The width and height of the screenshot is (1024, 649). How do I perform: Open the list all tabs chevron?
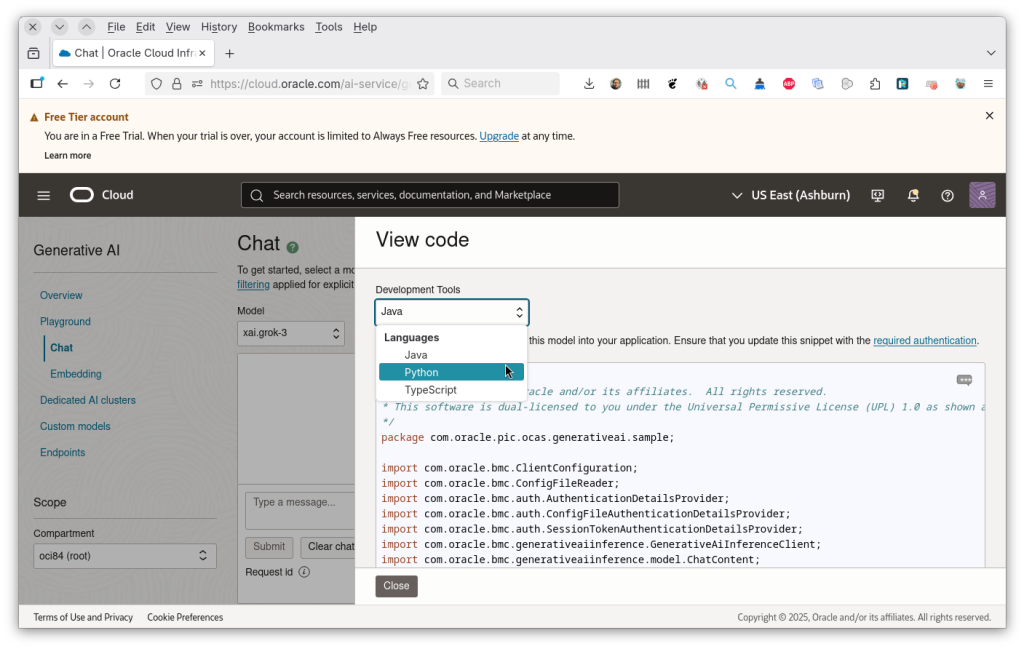click(x=991, y=53)
